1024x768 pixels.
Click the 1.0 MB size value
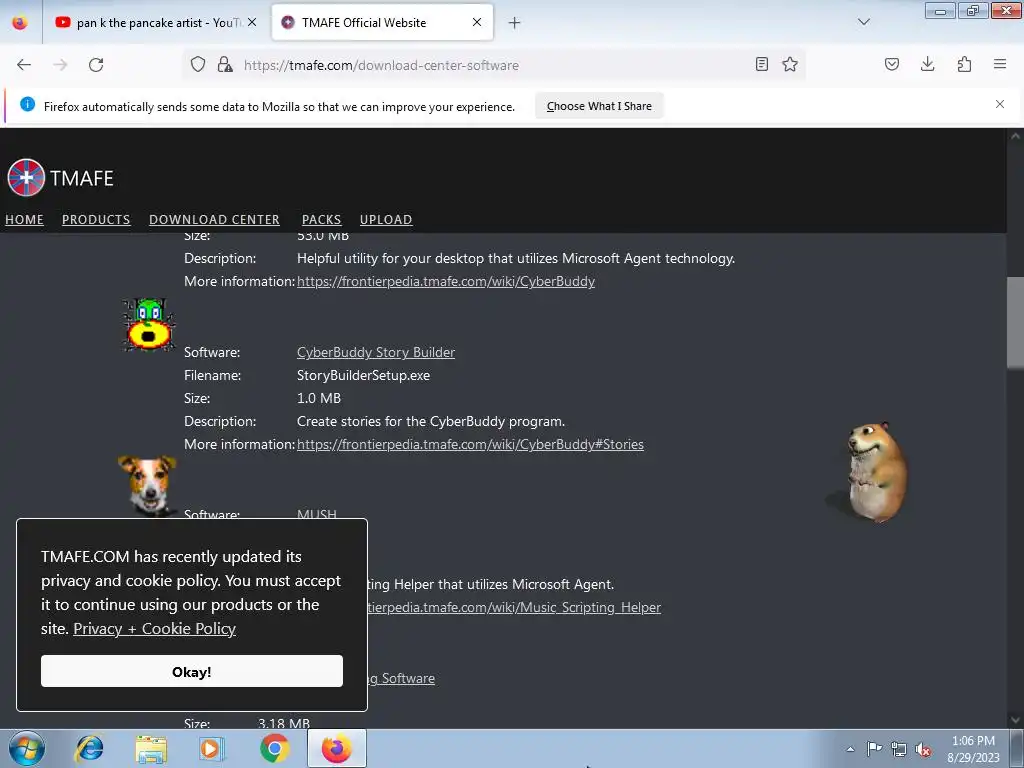click(319, 398)
